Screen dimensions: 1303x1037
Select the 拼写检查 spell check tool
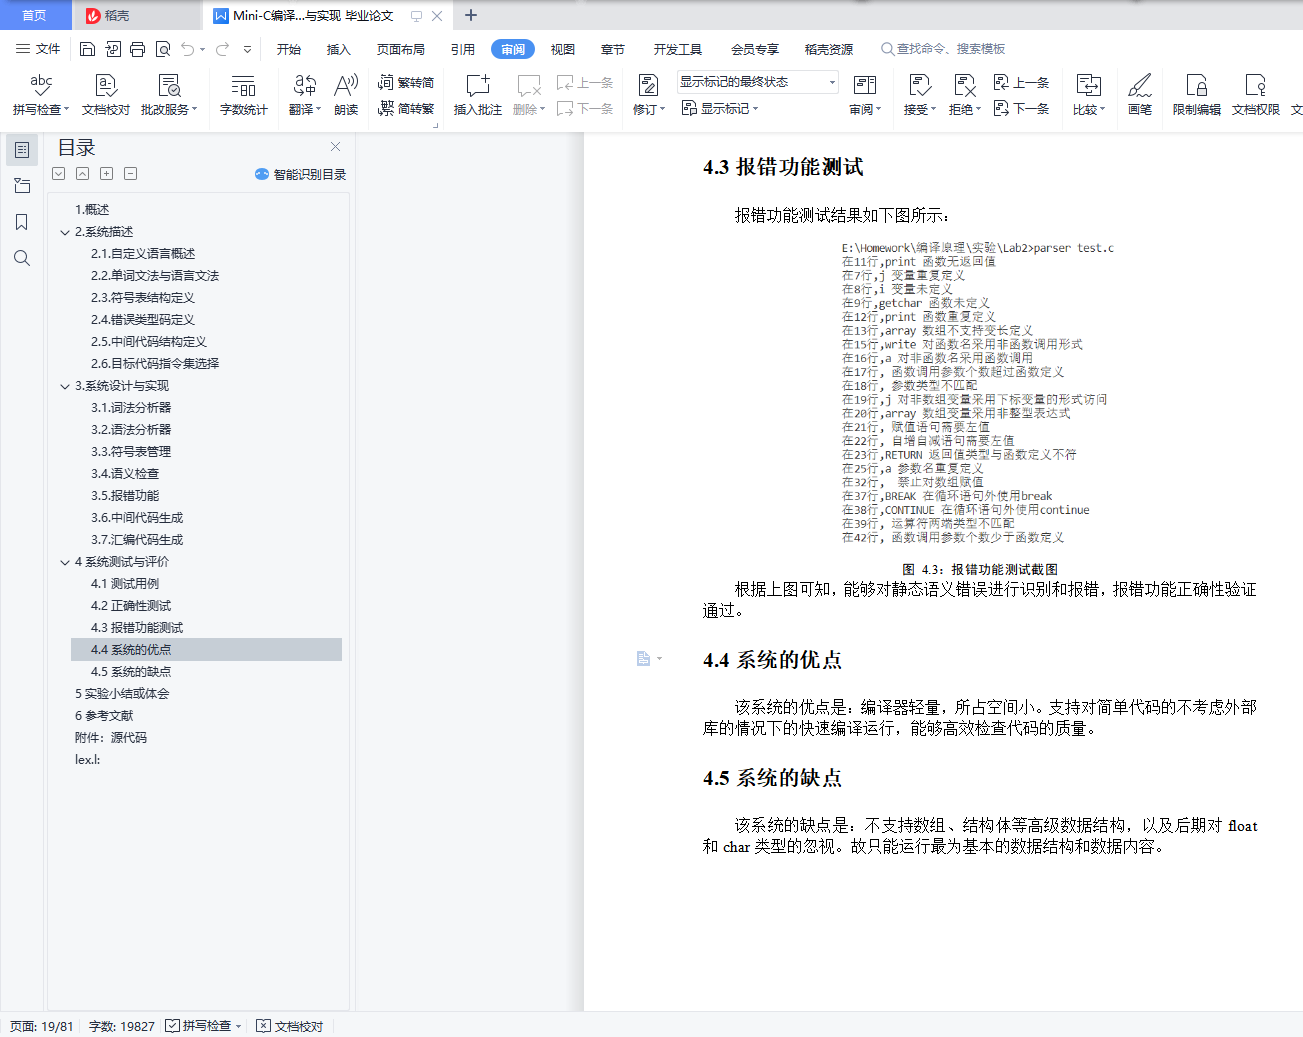point(39,95)
